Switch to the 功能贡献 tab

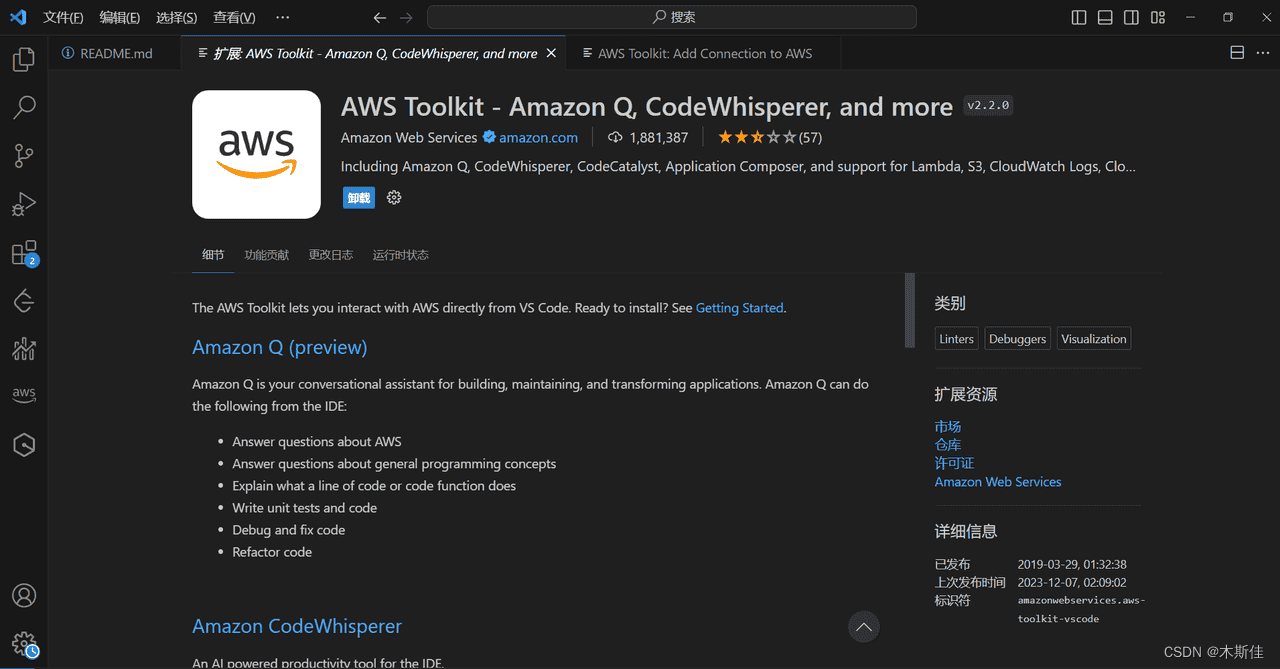[266, 254]
